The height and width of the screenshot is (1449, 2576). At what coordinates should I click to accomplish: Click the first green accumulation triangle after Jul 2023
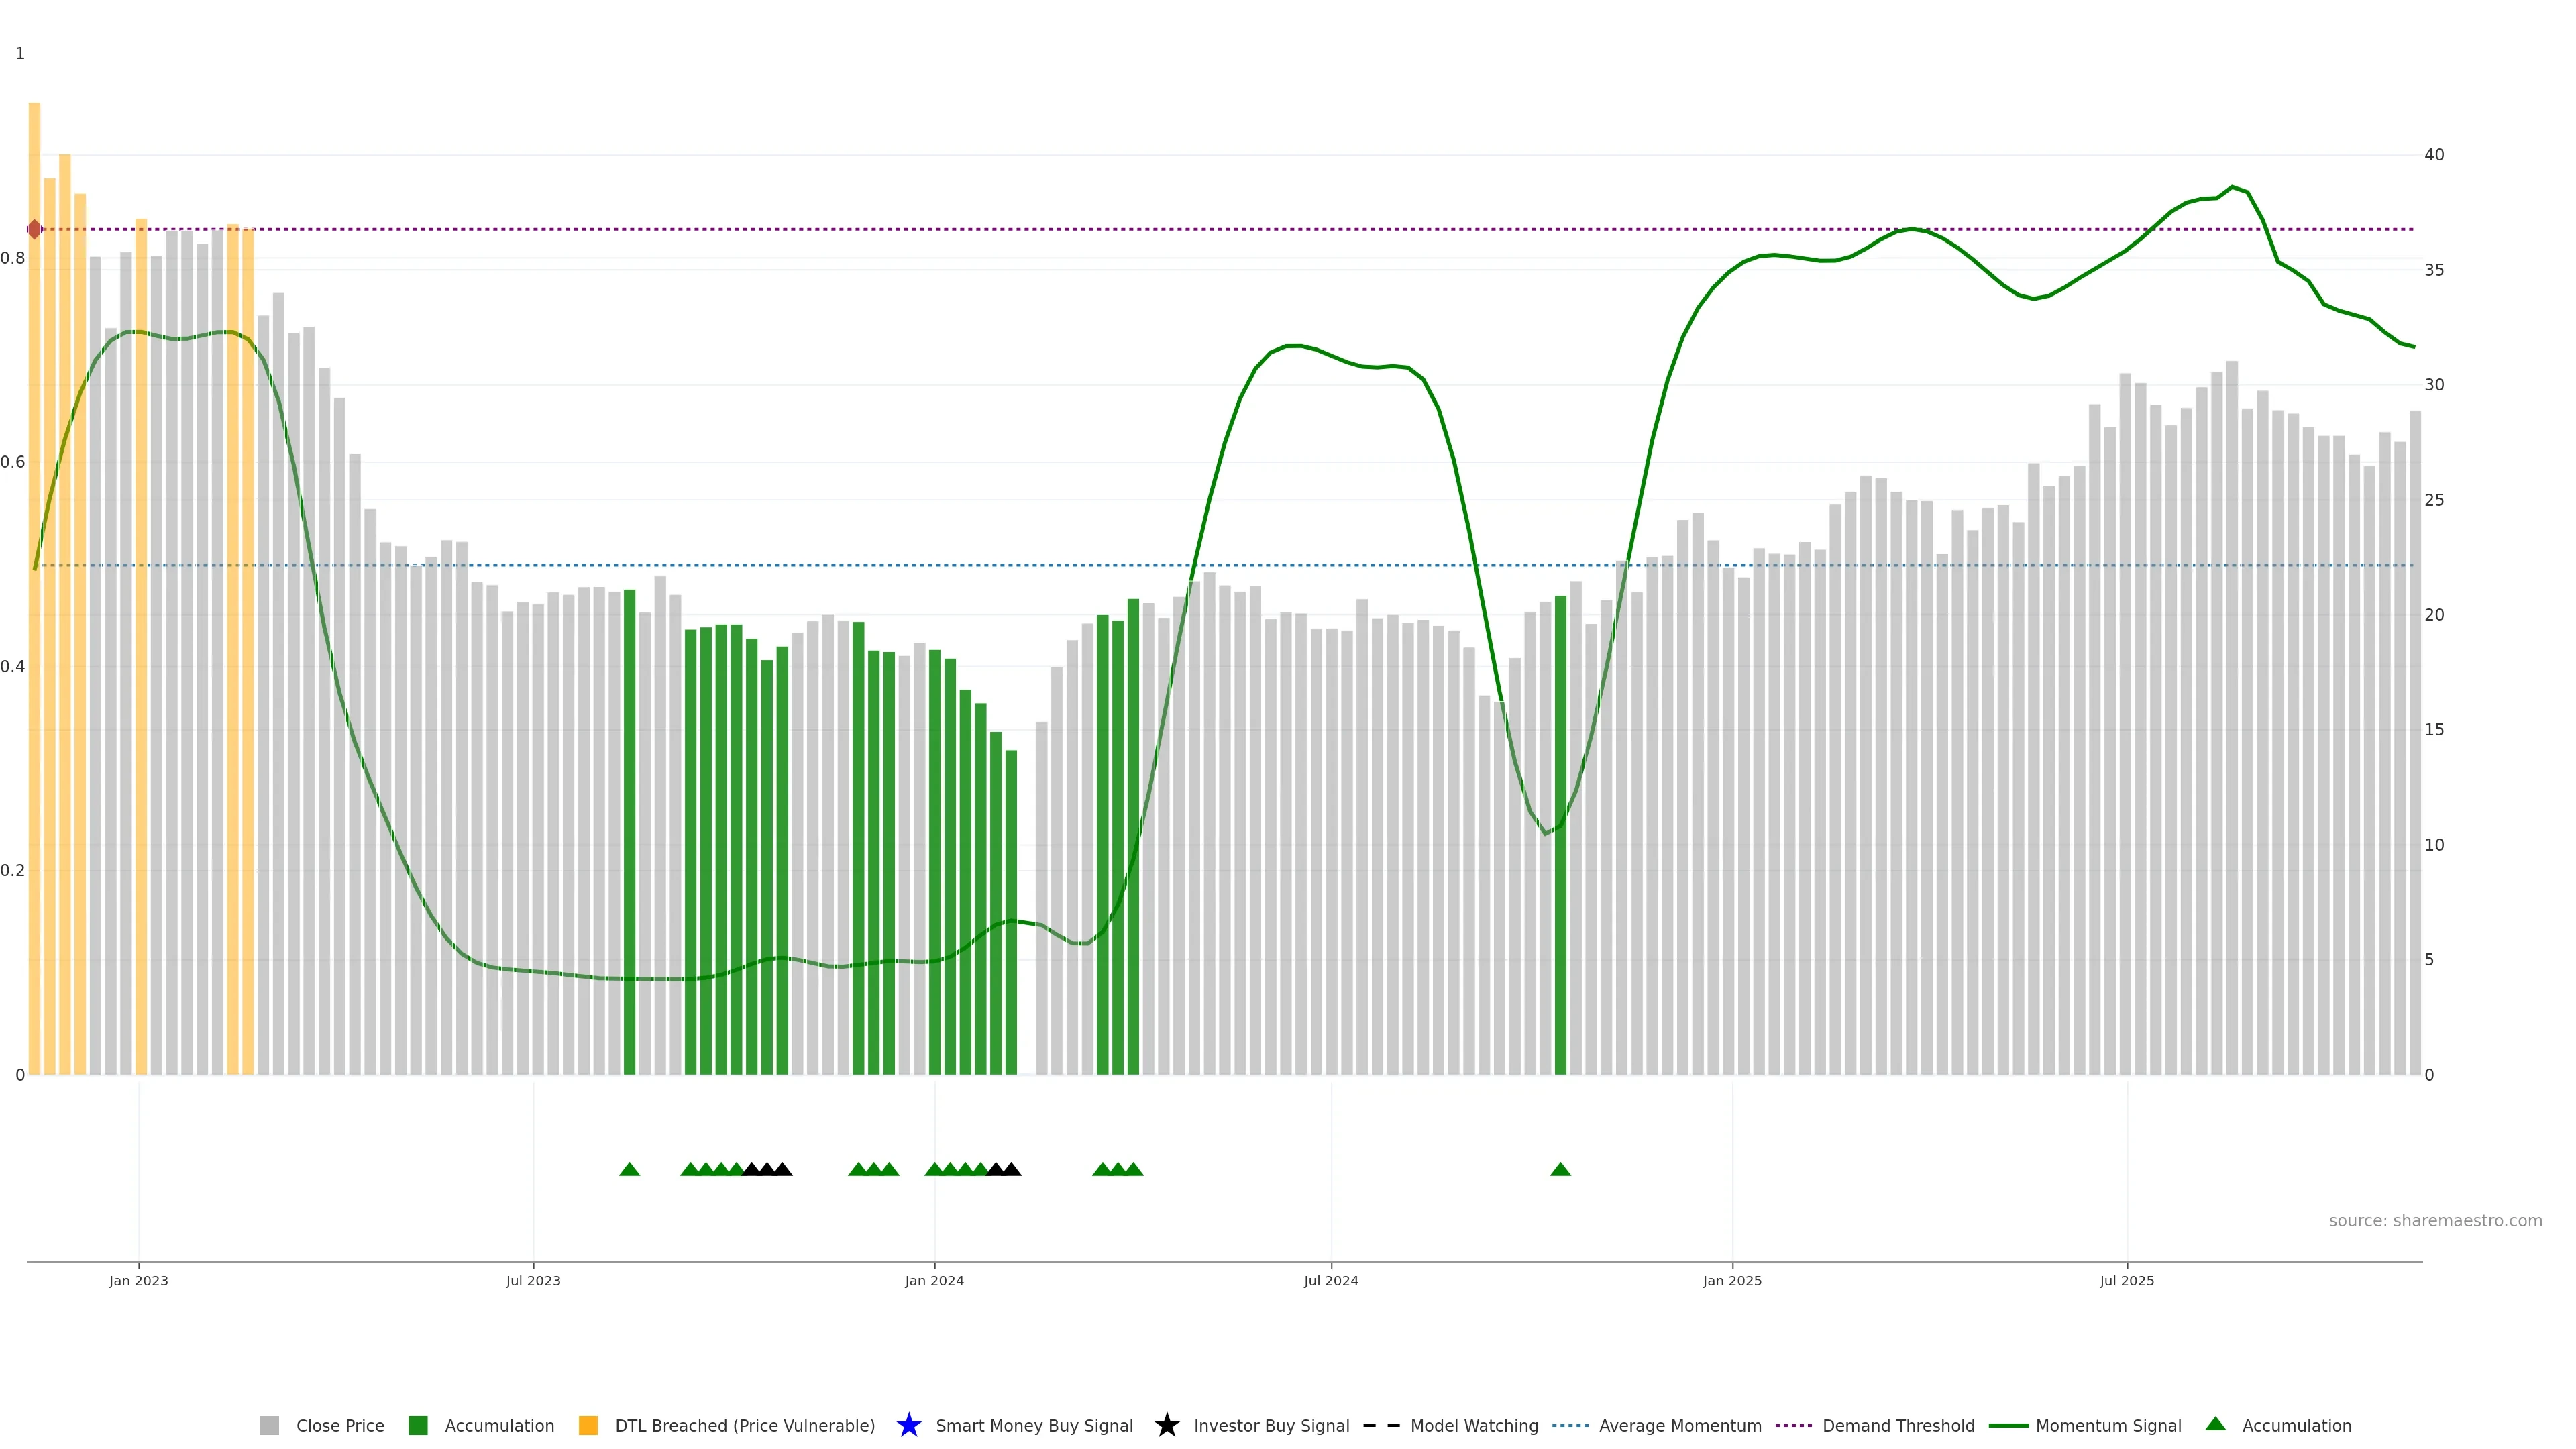click(629, 1169)
